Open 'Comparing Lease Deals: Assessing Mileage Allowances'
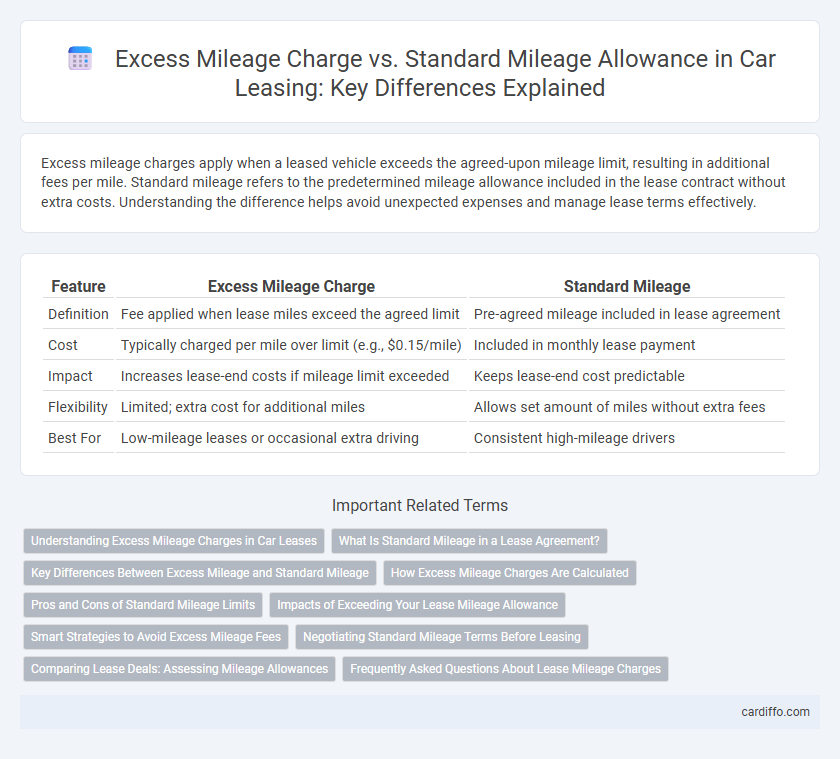The width and height of the screenshot is (840, 759). 179,669
